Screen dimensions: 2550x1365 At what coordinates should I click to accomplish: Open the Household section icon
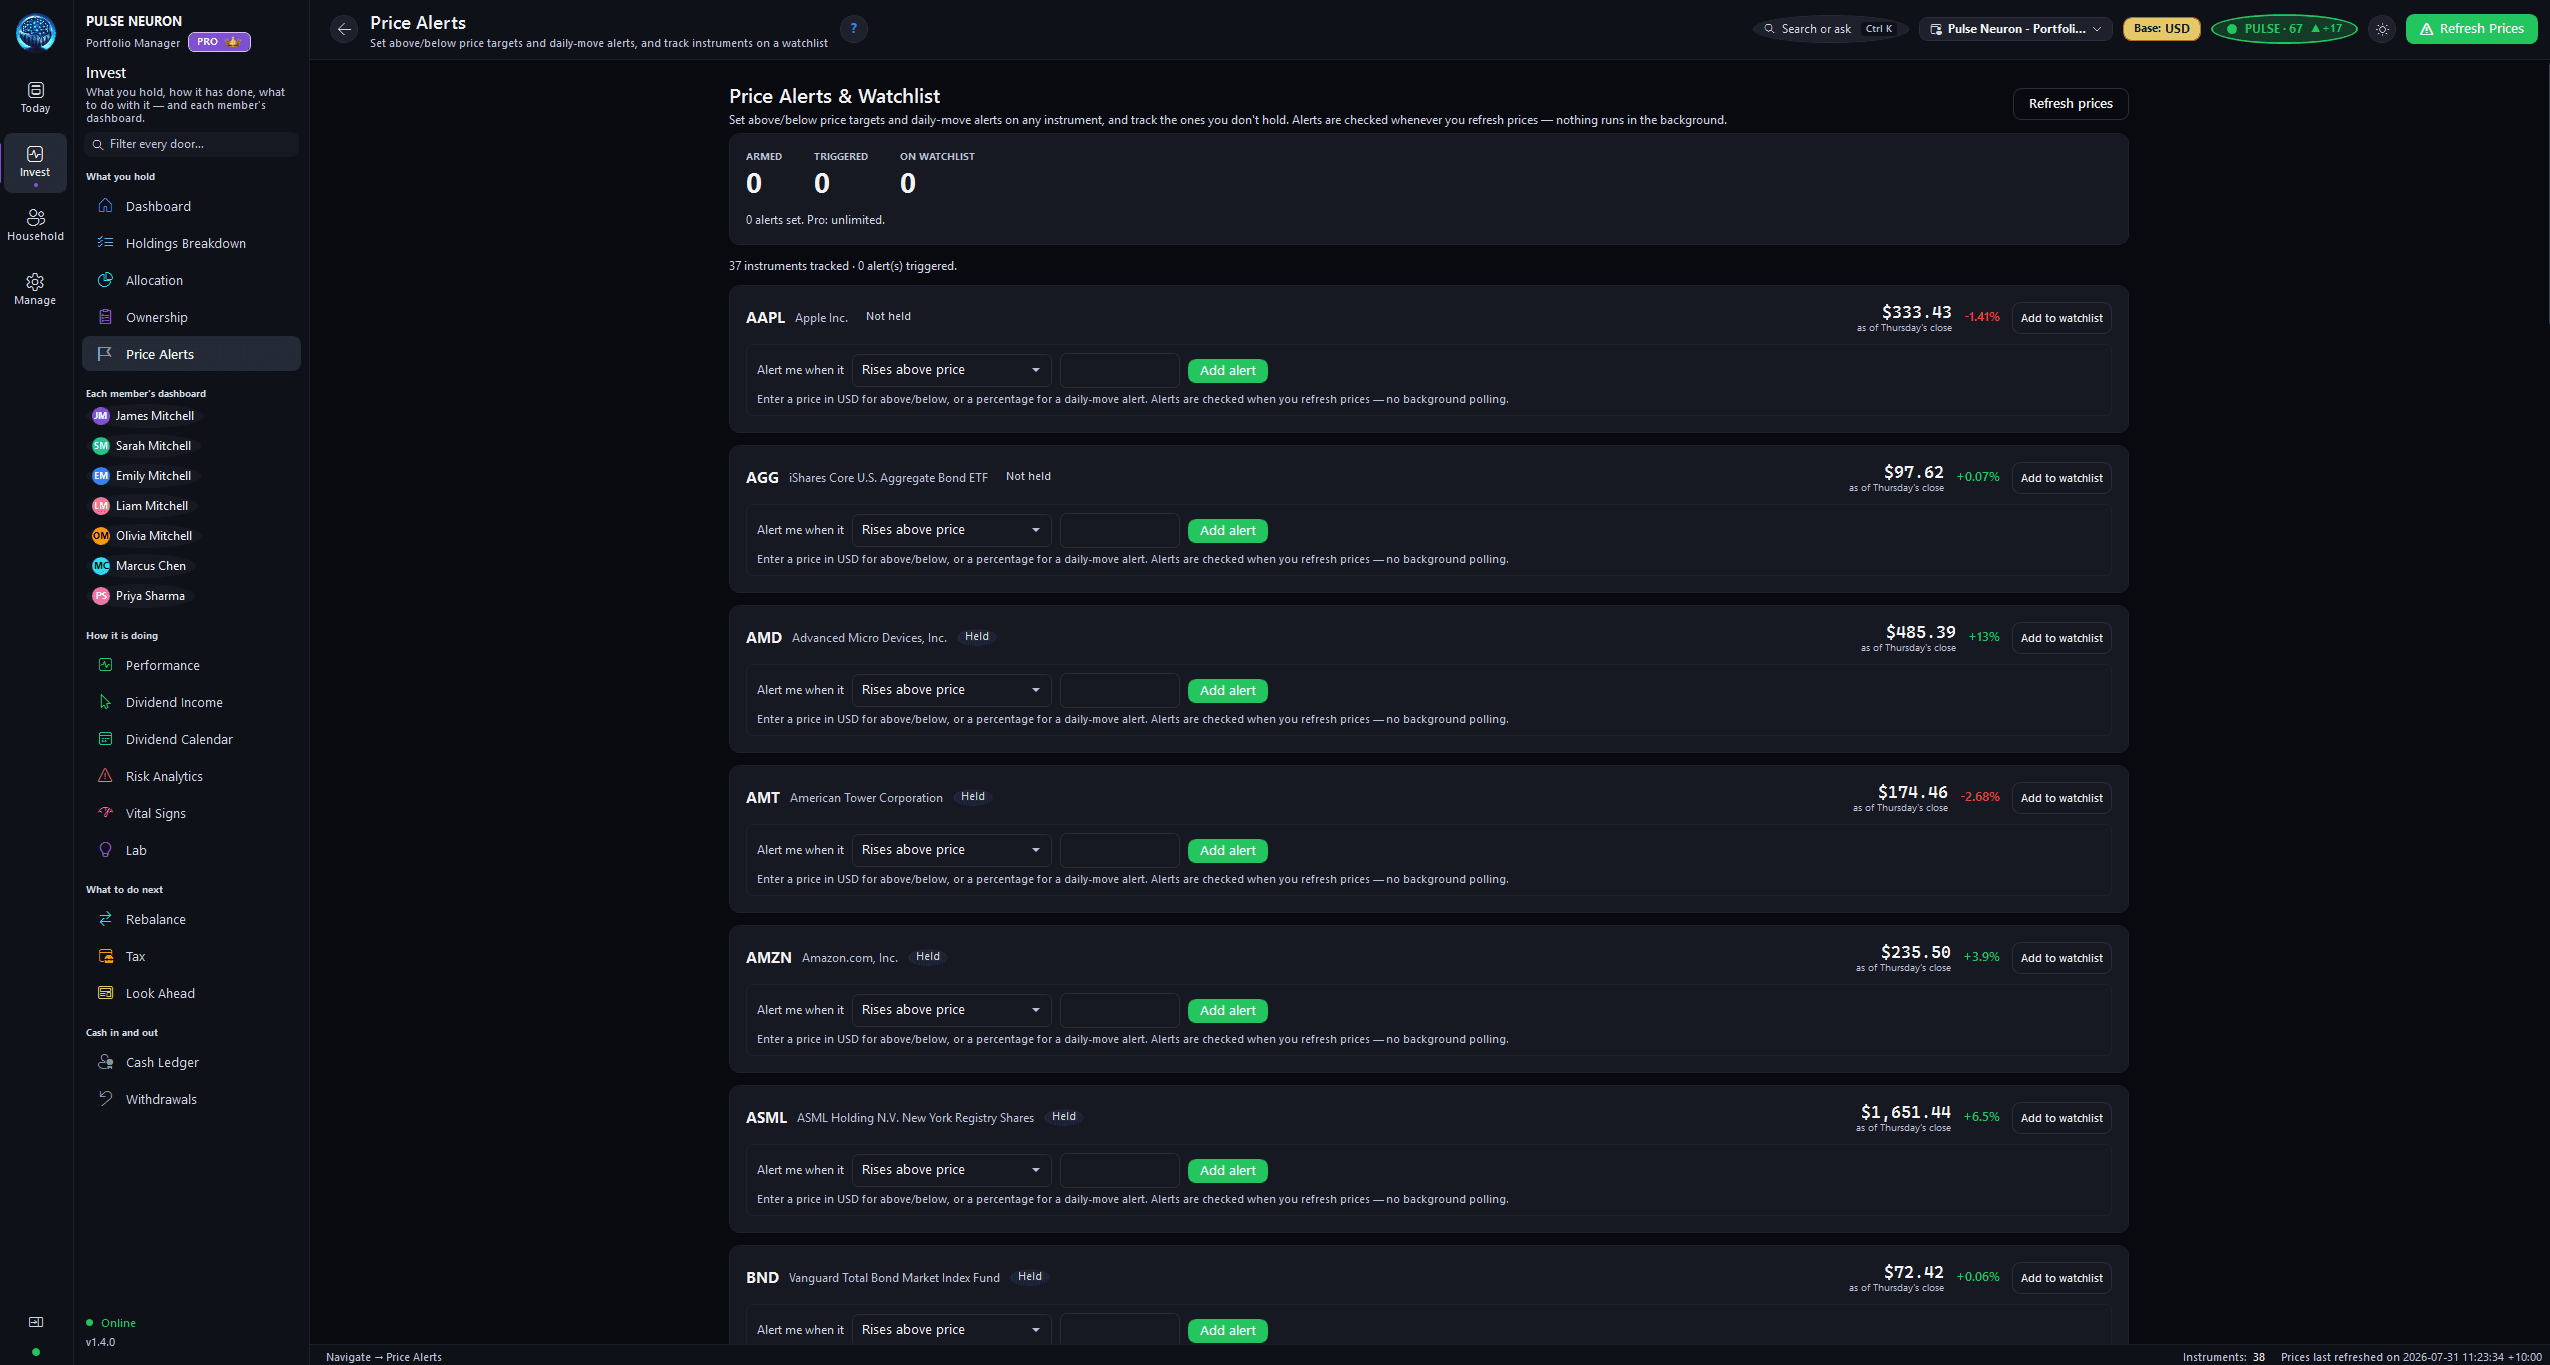tap(35, 217)
